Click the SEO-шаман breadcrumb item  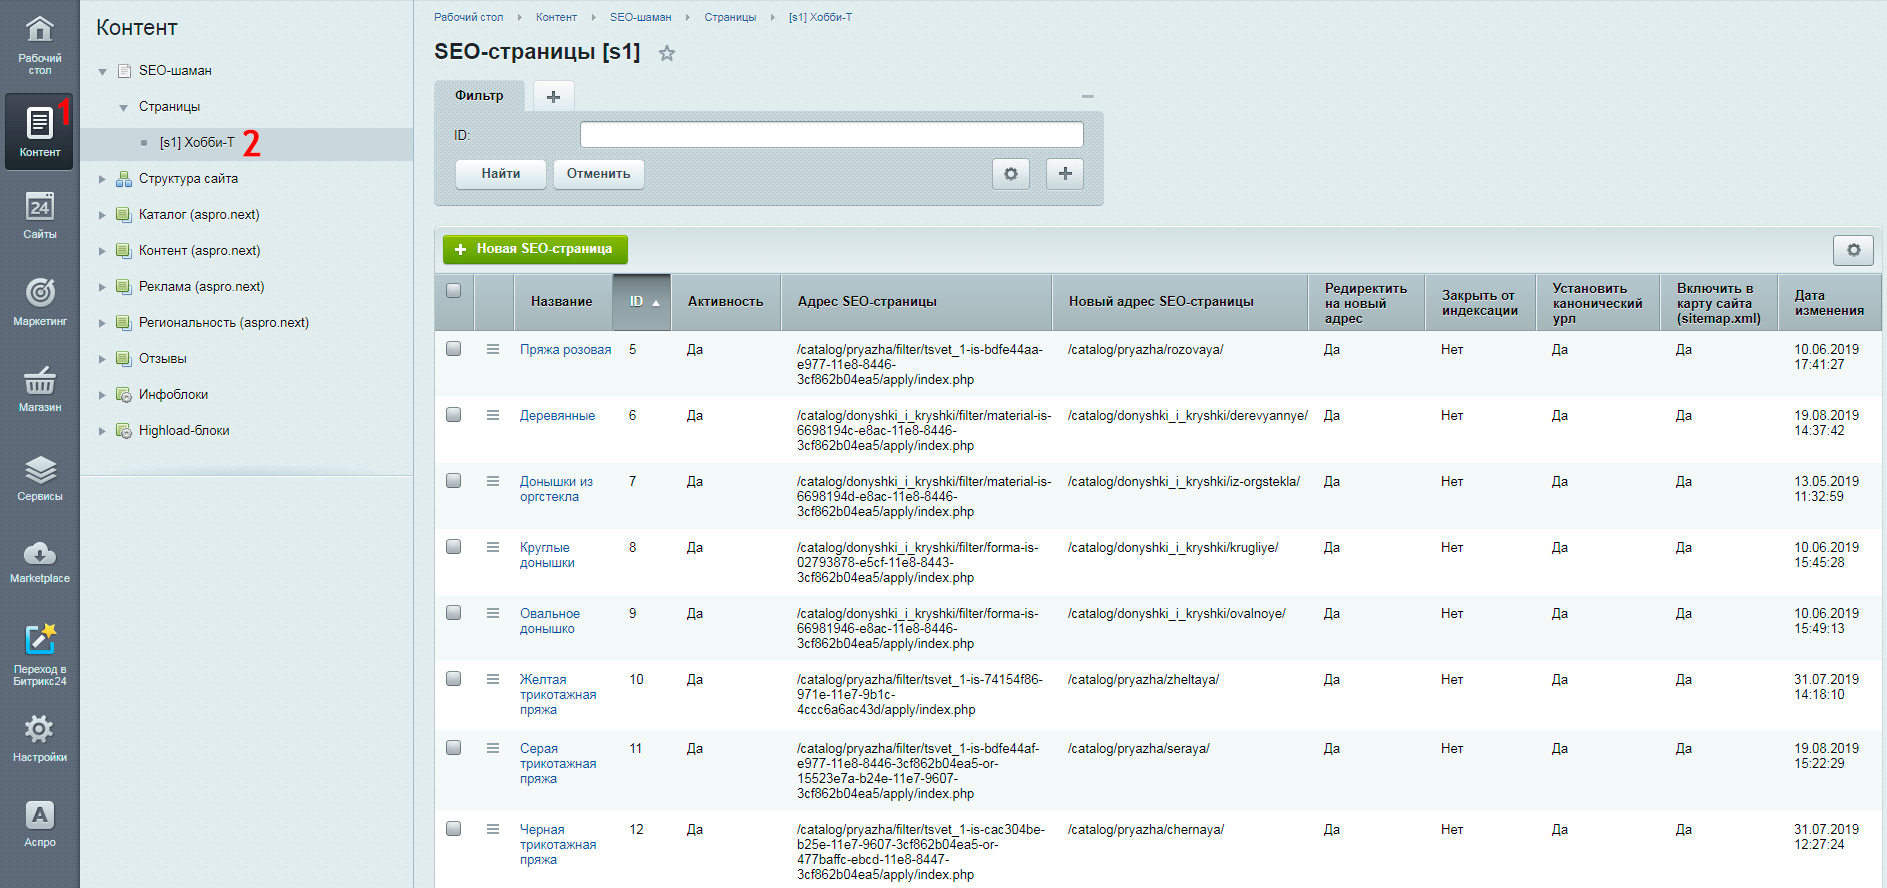641,17
